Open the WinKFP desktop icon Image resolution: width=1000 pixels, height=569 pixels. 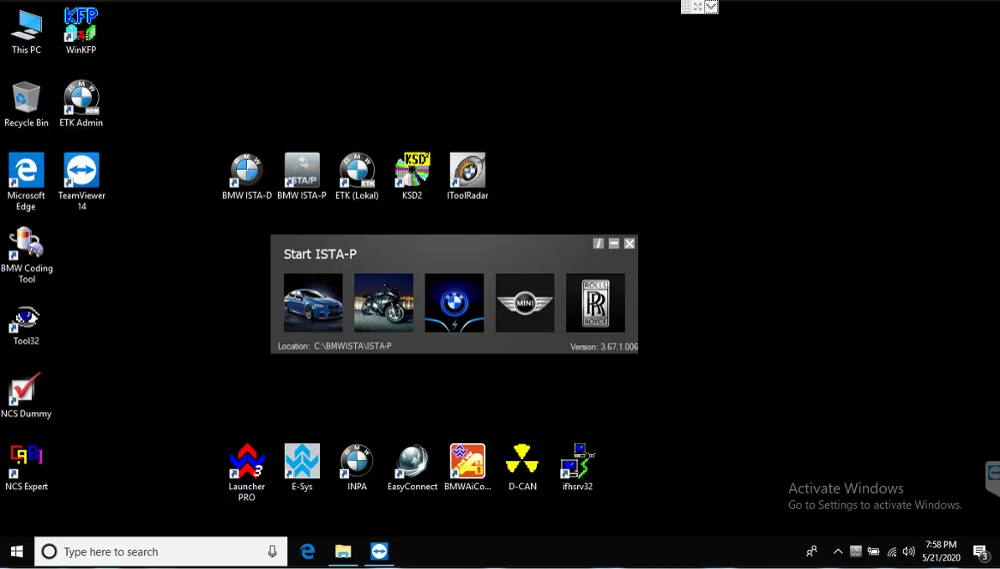(x=81, y=31)
